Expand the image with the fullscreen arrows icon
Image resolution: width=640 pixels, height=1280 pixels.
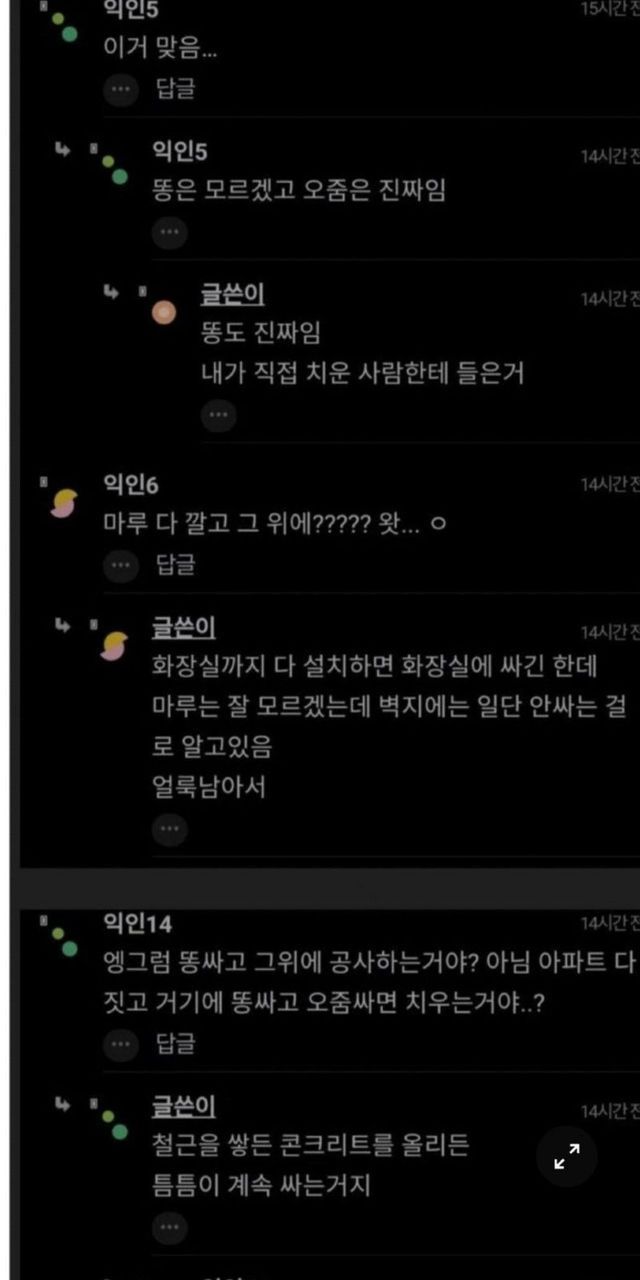[x=567, y=1157]
